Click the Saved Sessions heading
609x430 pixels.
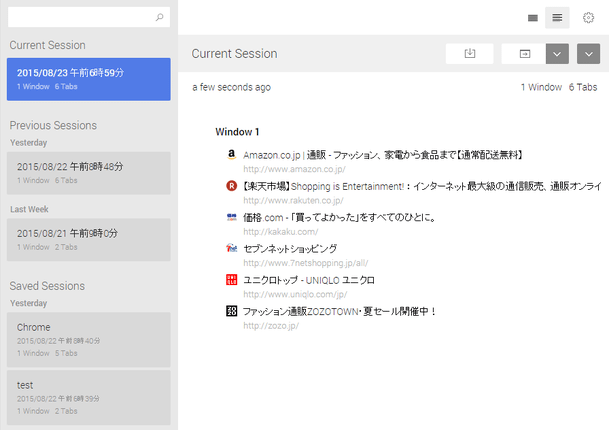point(47,286)
